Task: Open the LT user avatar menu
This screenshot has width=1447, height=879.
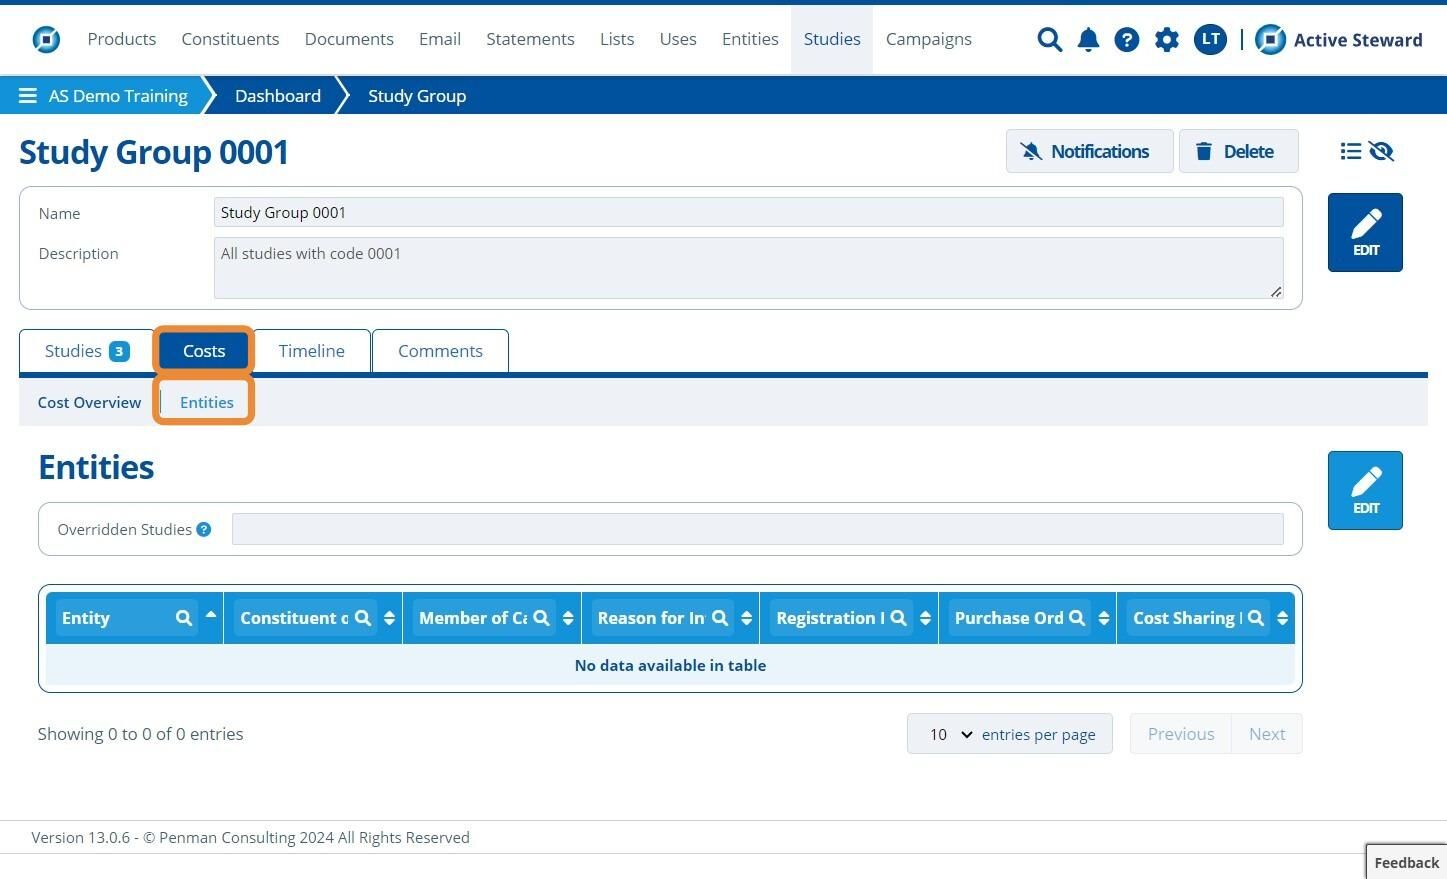Action: click(1210, 39)
